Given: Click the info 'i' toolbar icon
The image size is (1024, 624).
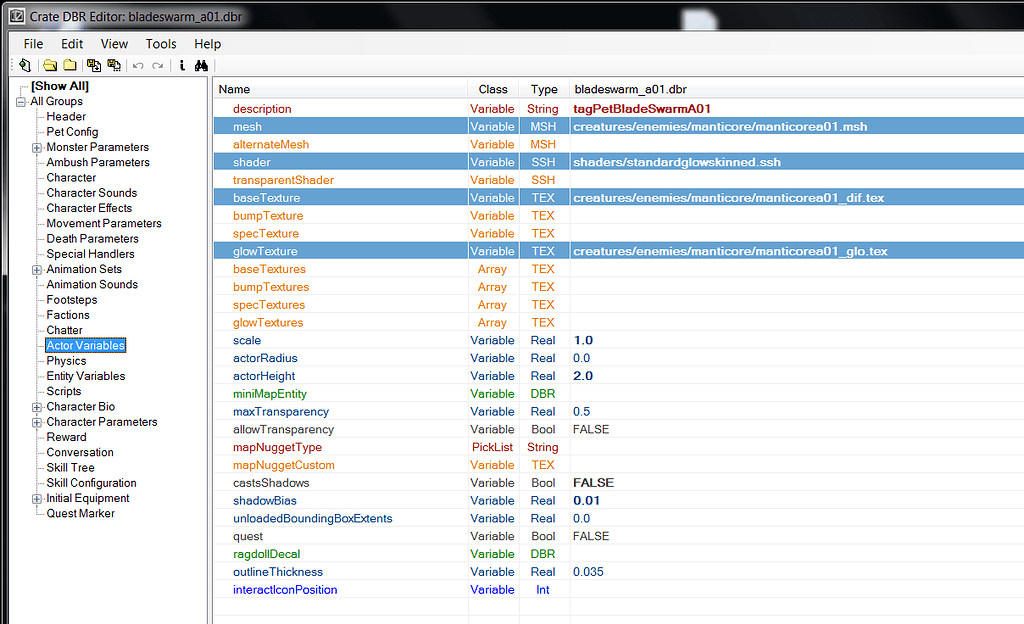Looking at the screenshot, I should pyautogui.click(x=182, y=66).
